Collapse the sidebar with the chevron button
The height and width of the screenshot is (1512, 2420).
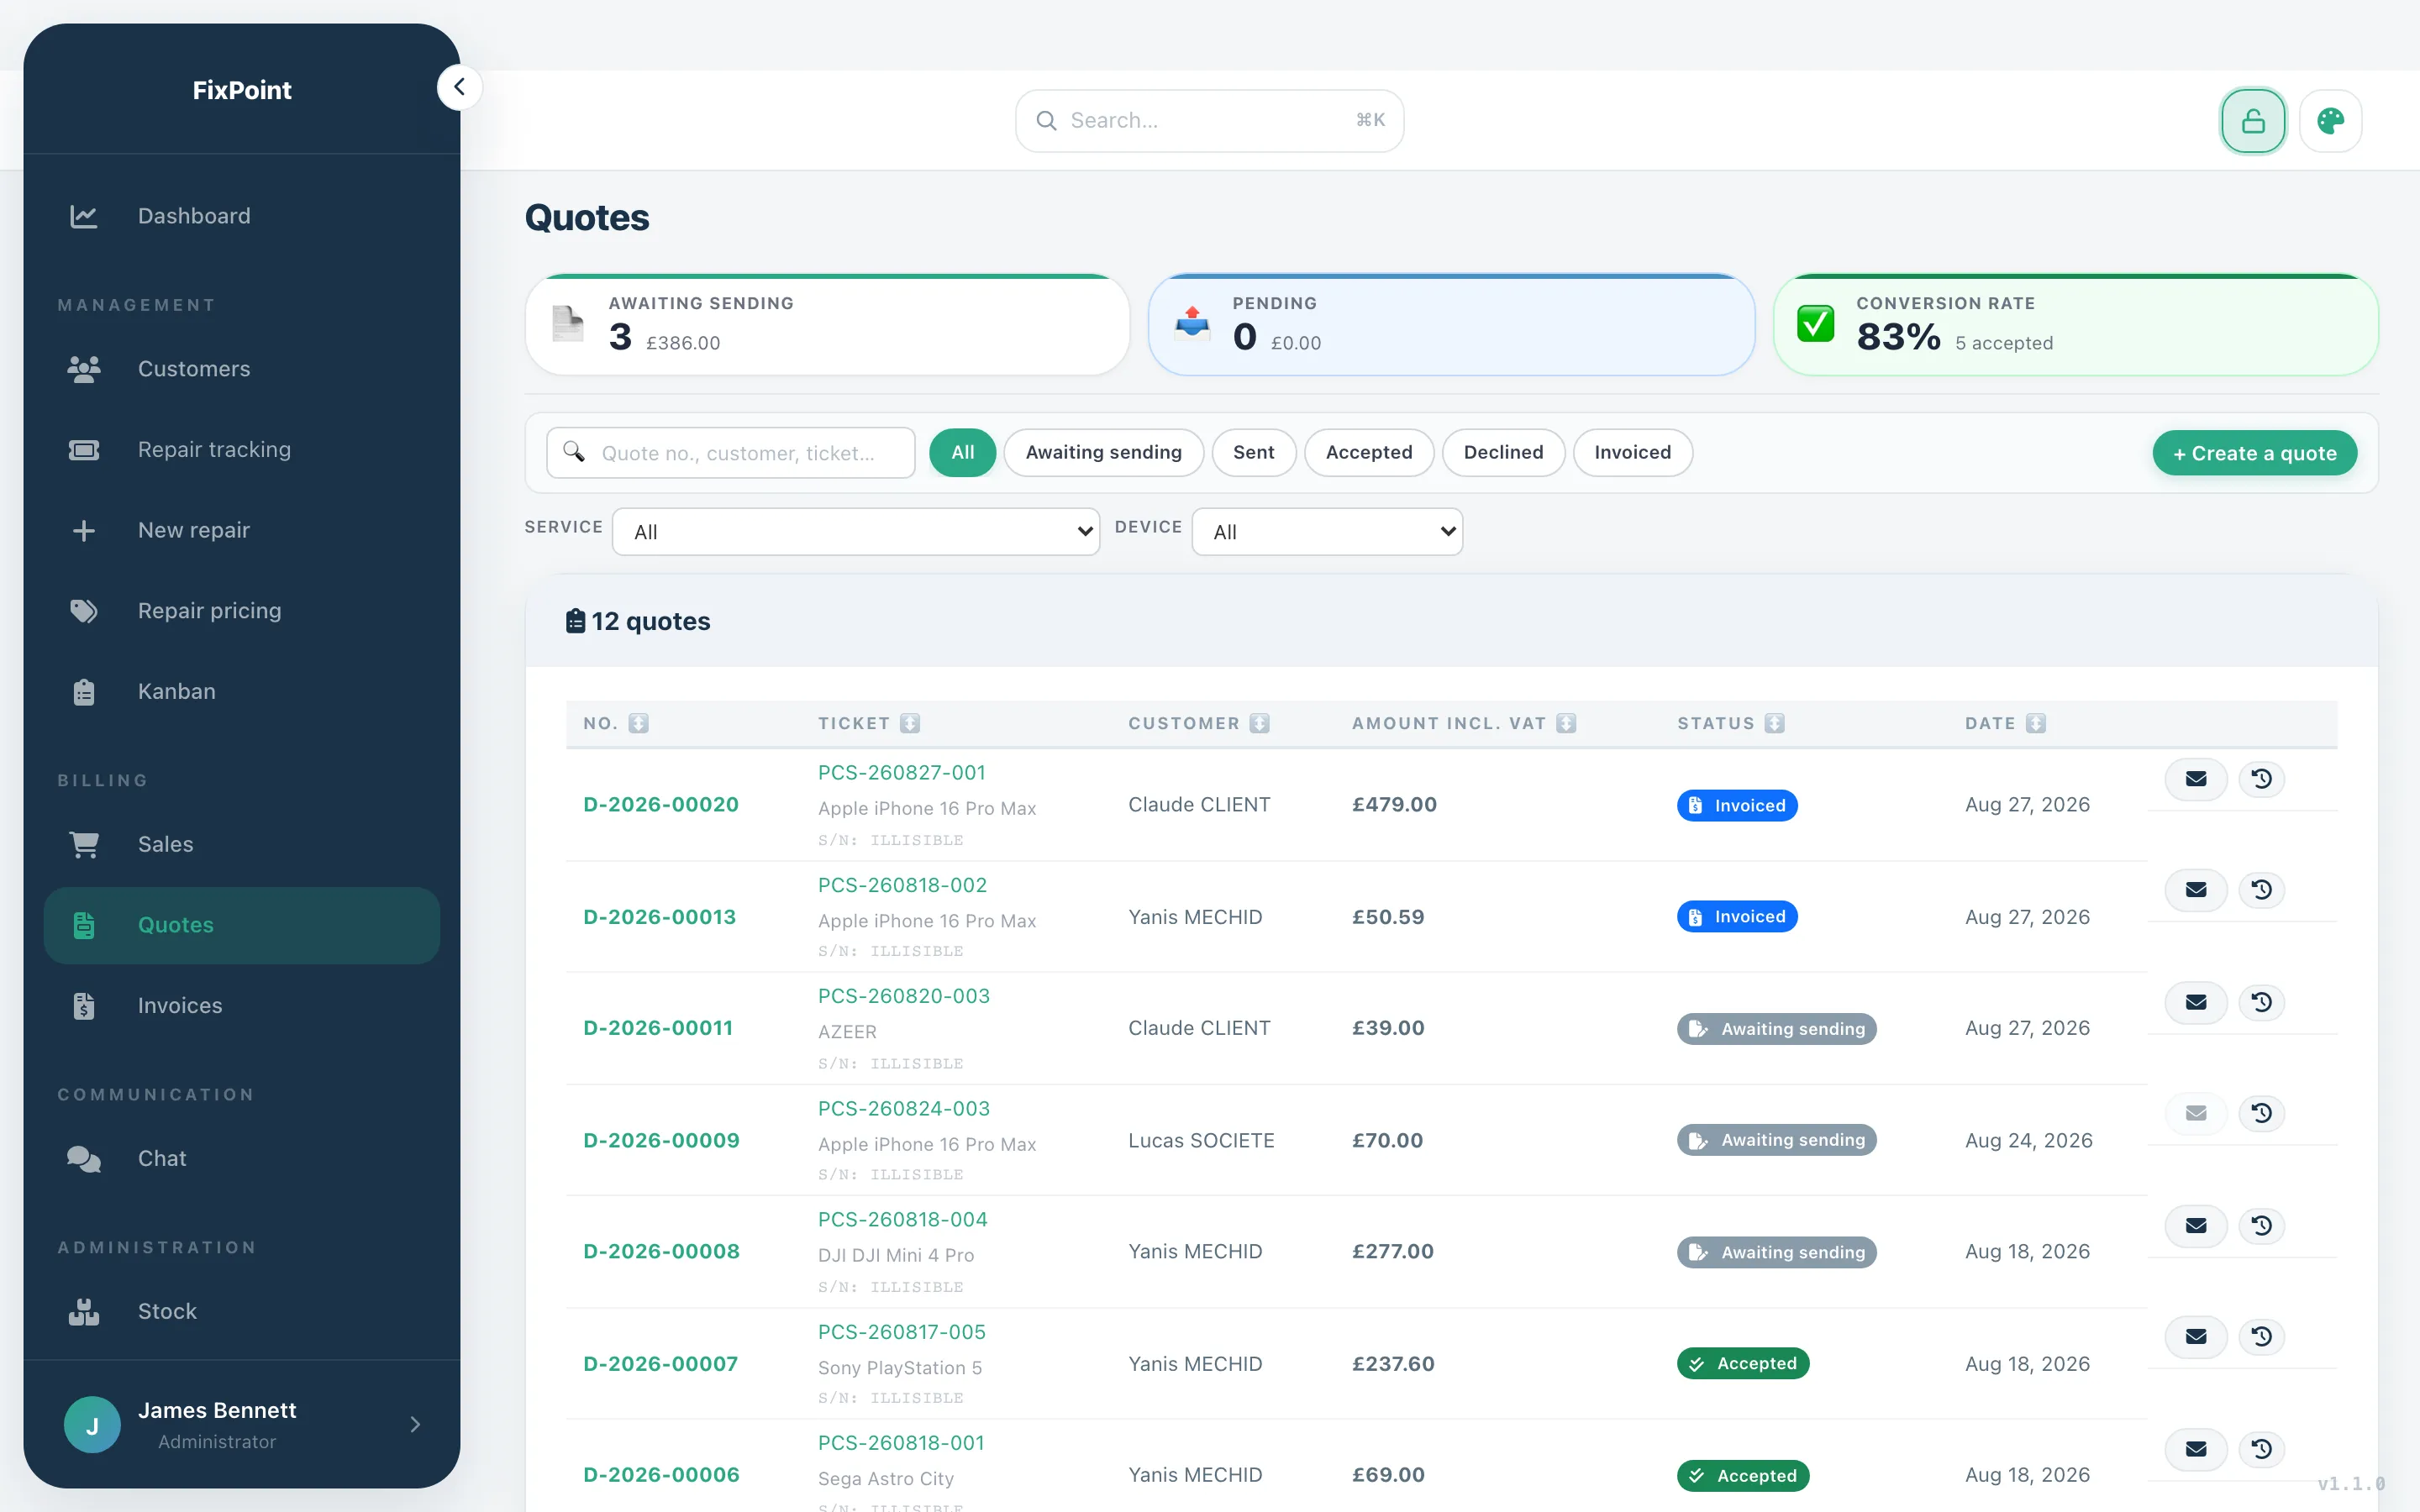click(459, 88)
